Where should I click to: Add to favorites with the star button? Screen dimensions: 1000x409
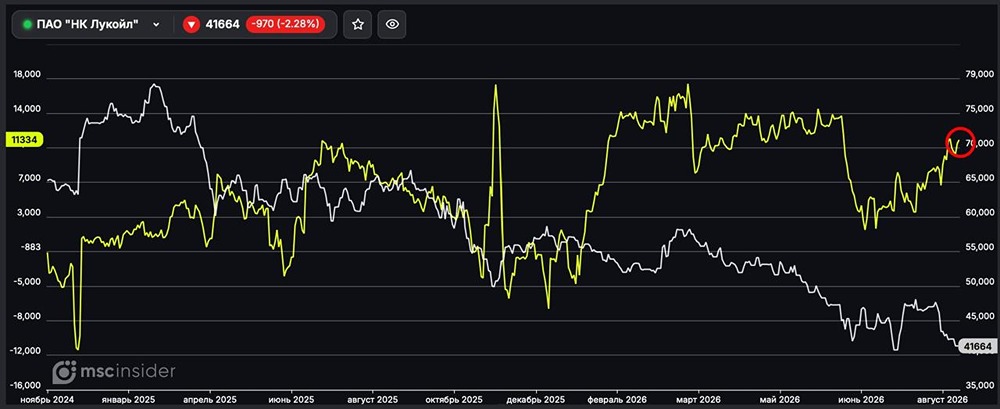coord(358,24)
